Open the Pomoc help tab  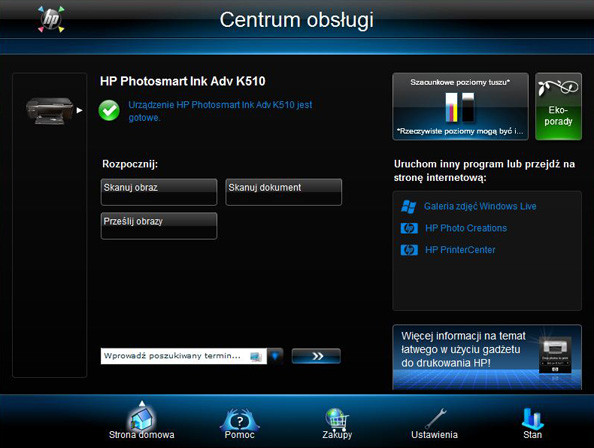(239, 424)
